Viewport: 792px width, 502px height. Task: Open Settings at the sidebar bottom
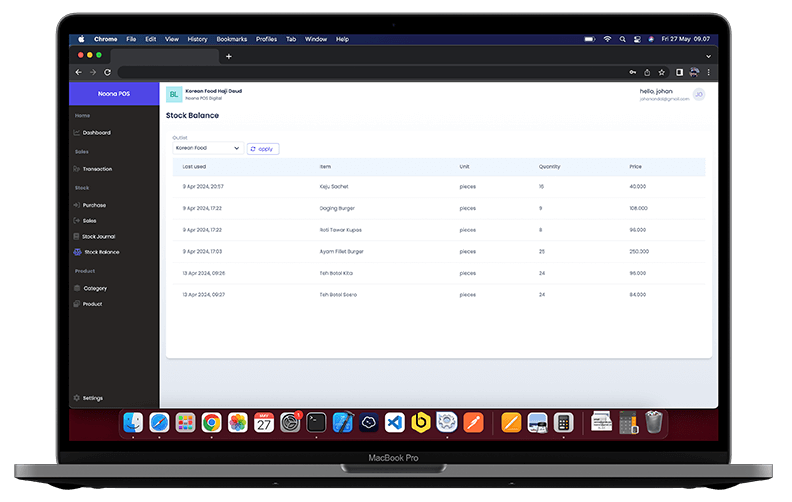[92, 398]
